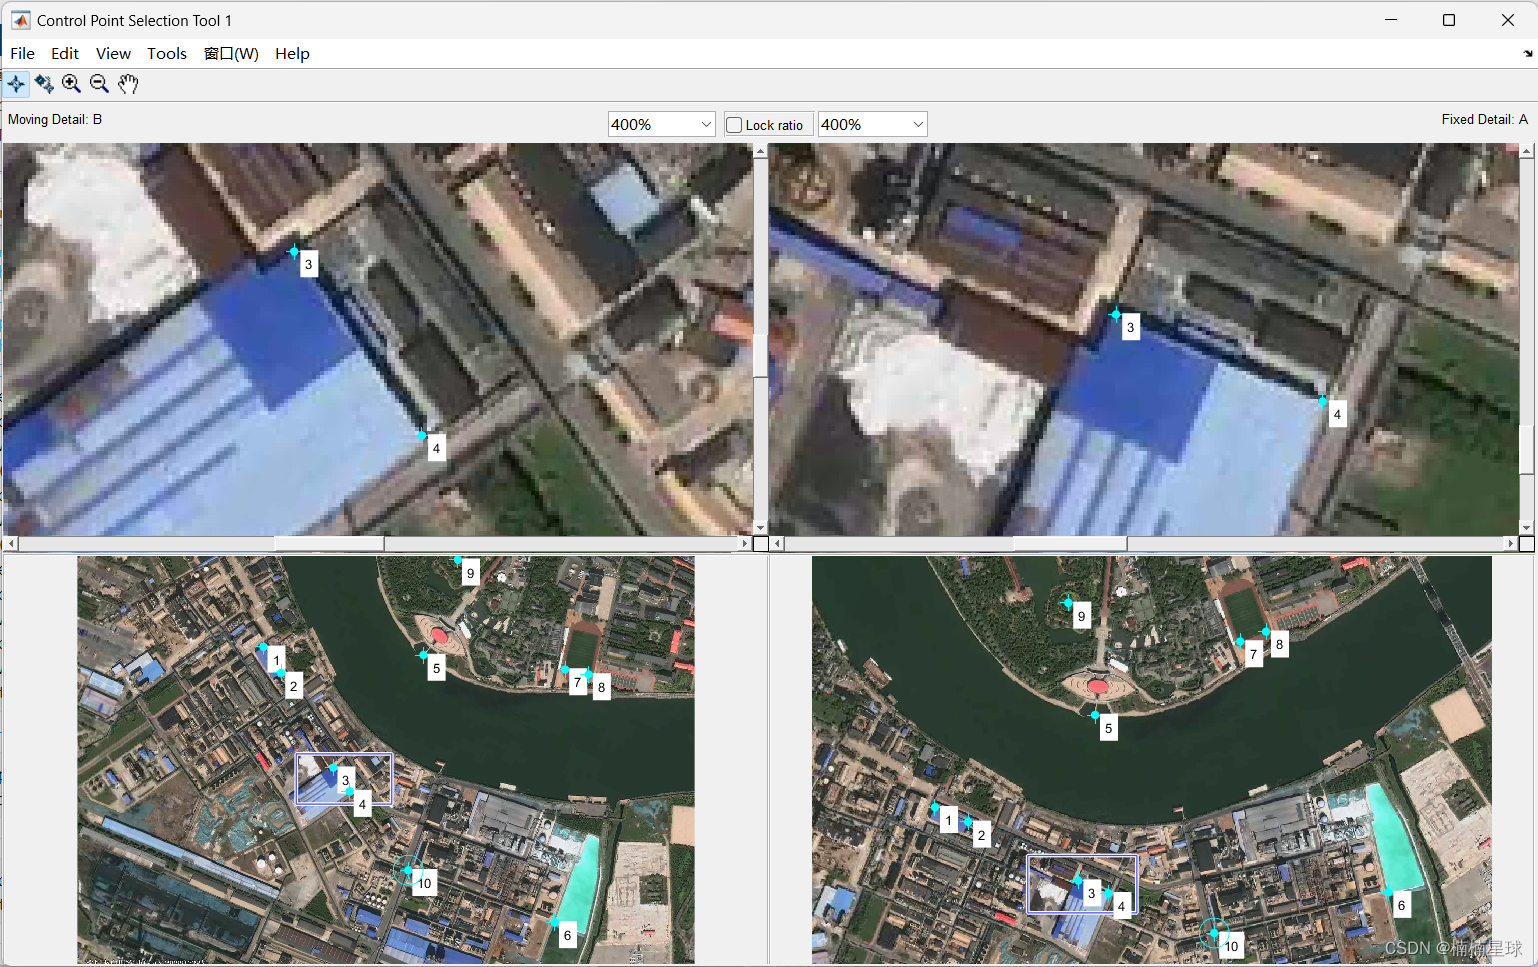Image resolution: width=1538 pixels, height=967 pixels.
Task: Open the Help menu
Action: [x=292, y=54]
